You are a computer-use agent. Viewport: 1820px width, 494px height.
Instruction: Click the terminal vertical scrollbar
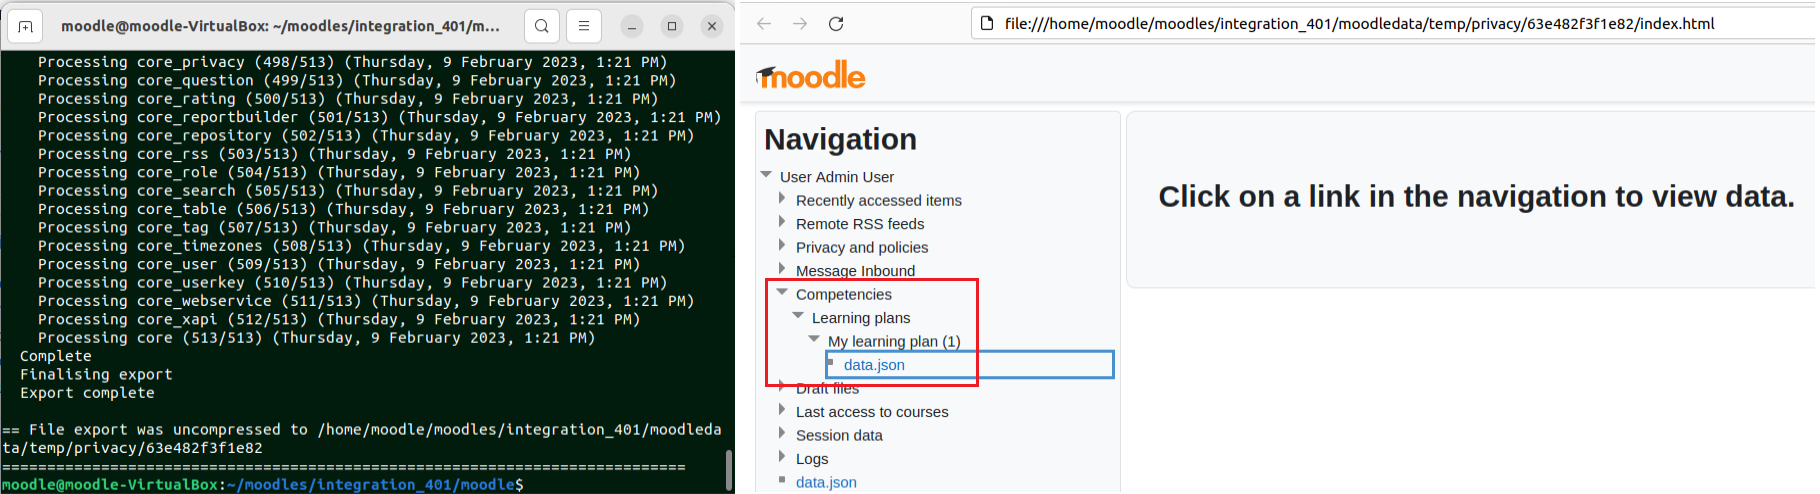point(729,468)
